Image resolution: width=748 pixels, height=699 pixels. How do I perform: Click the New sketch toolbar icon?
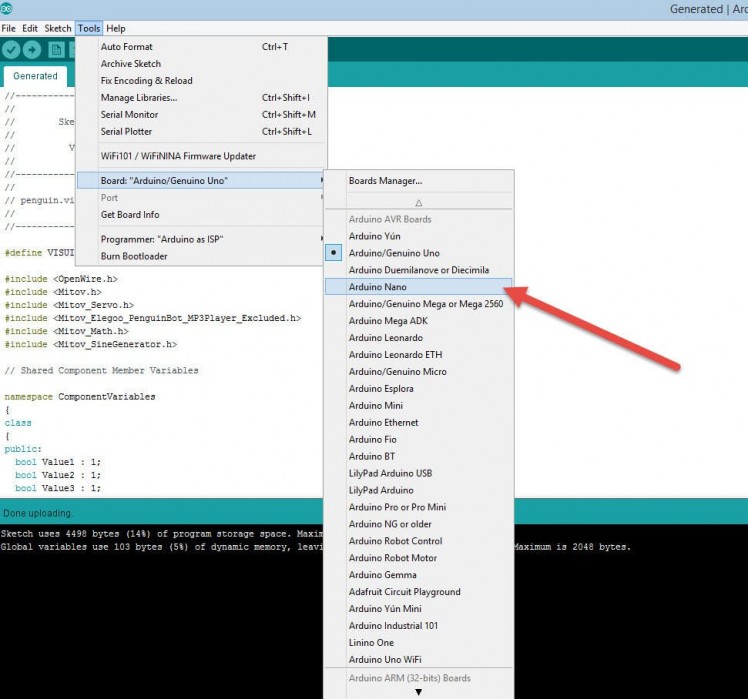[57, 50]
